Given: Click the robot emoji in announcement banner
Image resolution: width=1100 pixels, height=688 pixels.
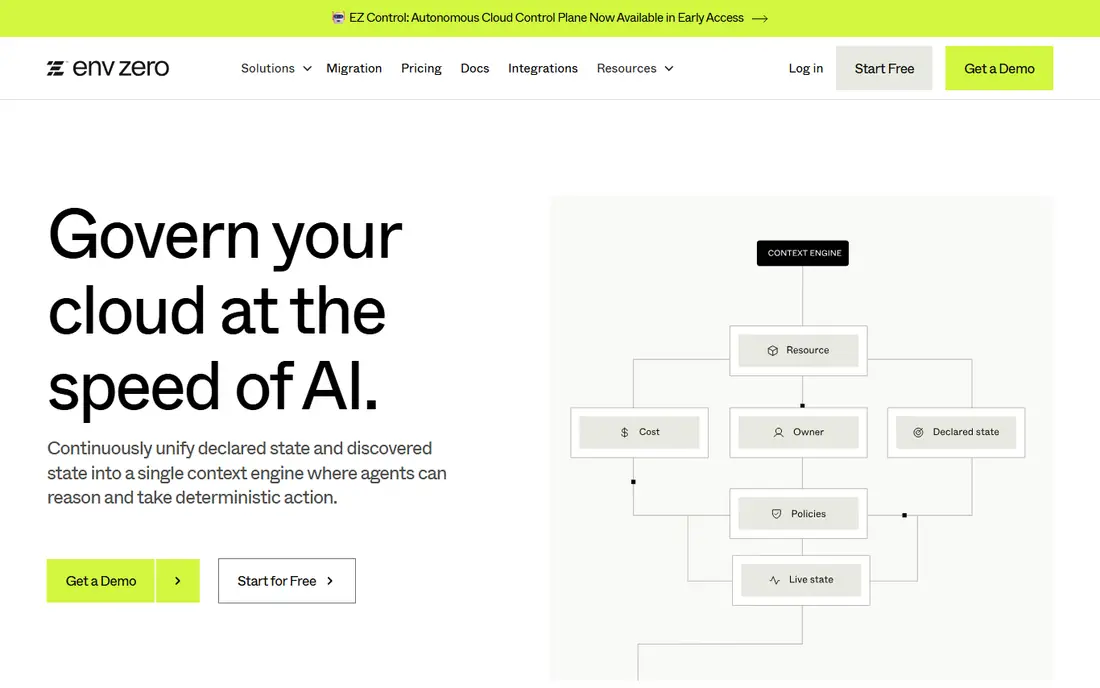Looking at the screenshot, I should tap(338, 18).
